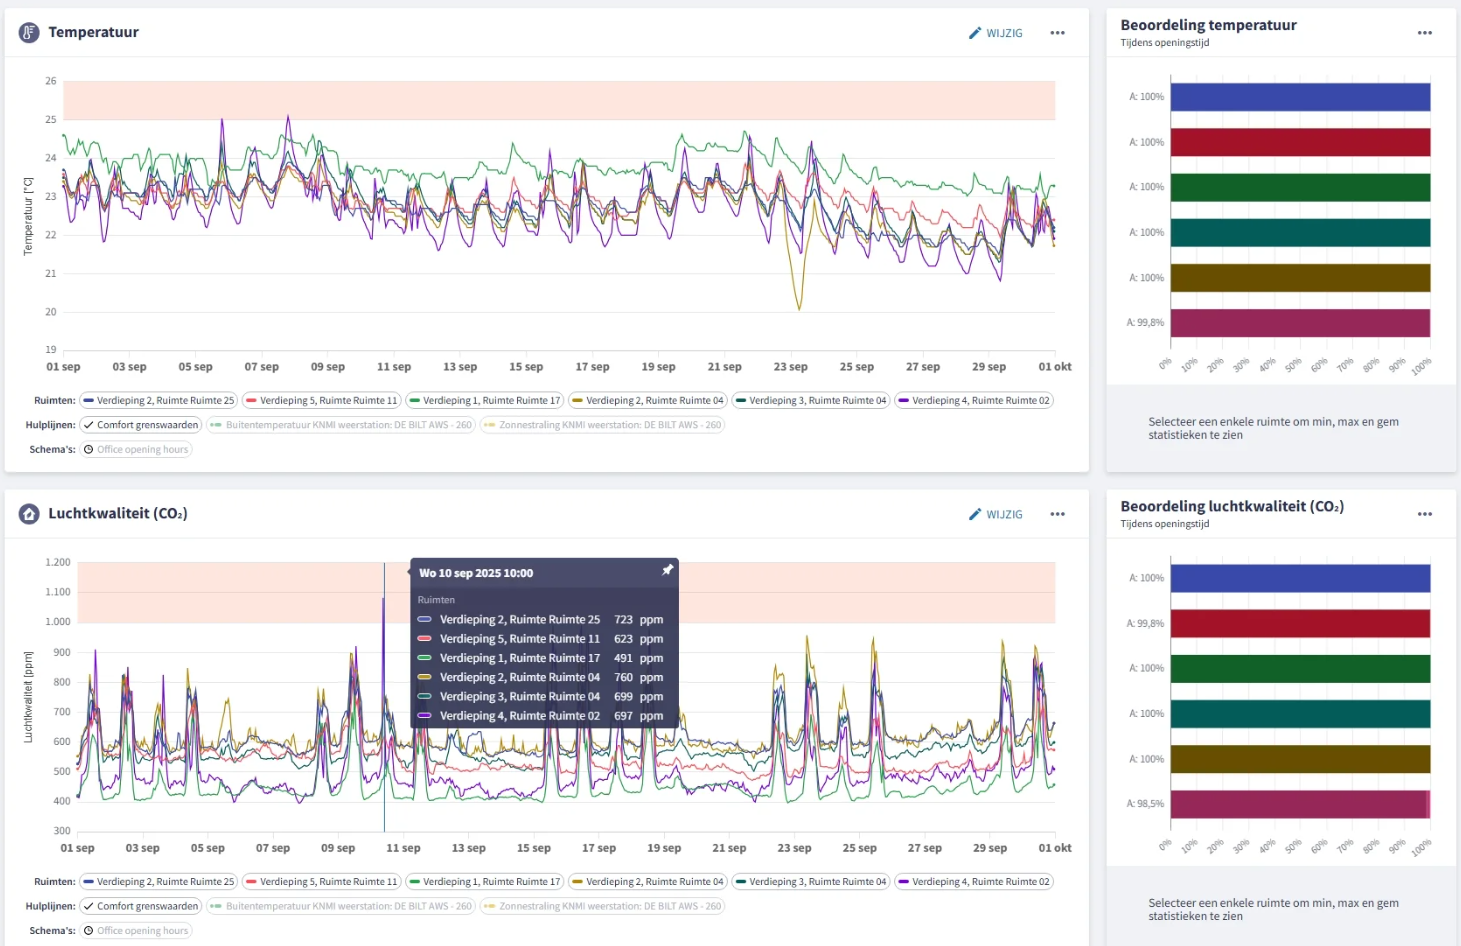1461x946 pixels.
Task: Open three-dots menu of Luchtkwaliteit chart
Action: [x=1057, y=514]
